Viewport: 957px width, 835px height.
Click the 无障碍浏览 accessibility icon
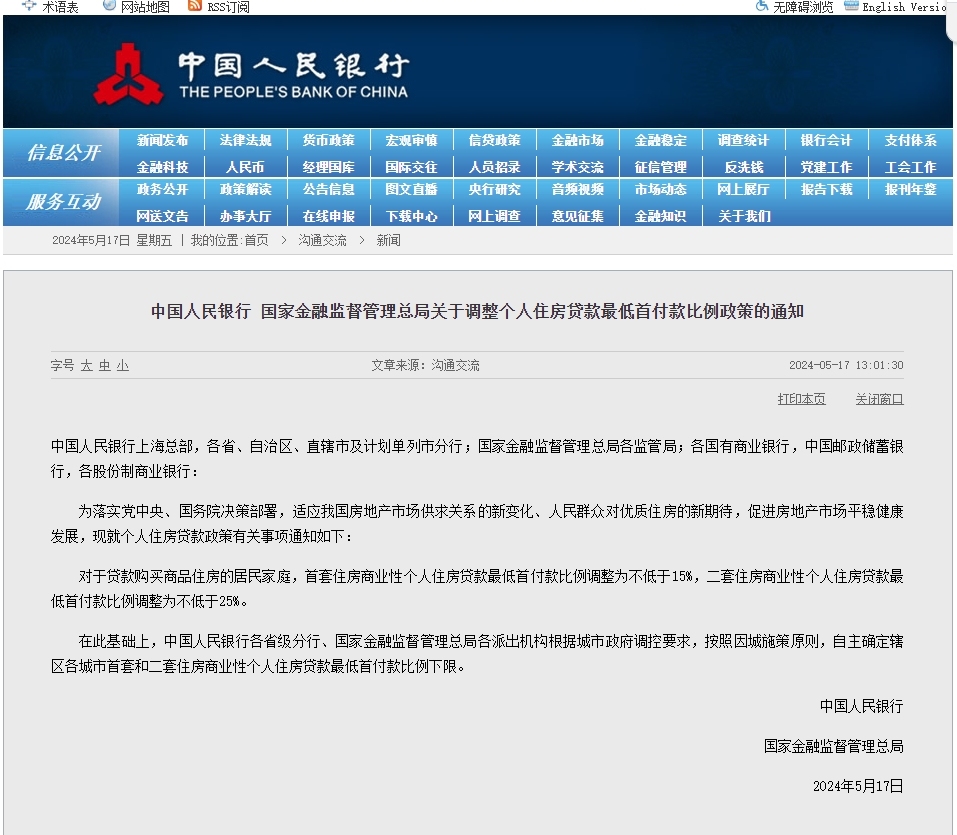tap(762, 5)
